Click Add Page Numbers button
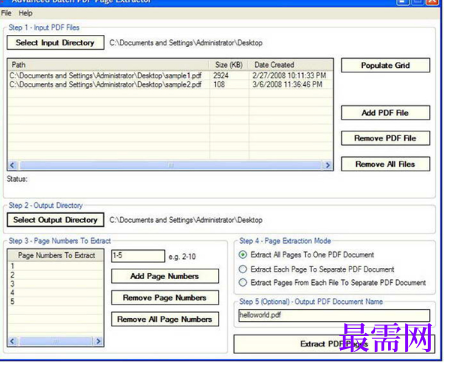This screenshot has width=451, height=369. (165, 276)
